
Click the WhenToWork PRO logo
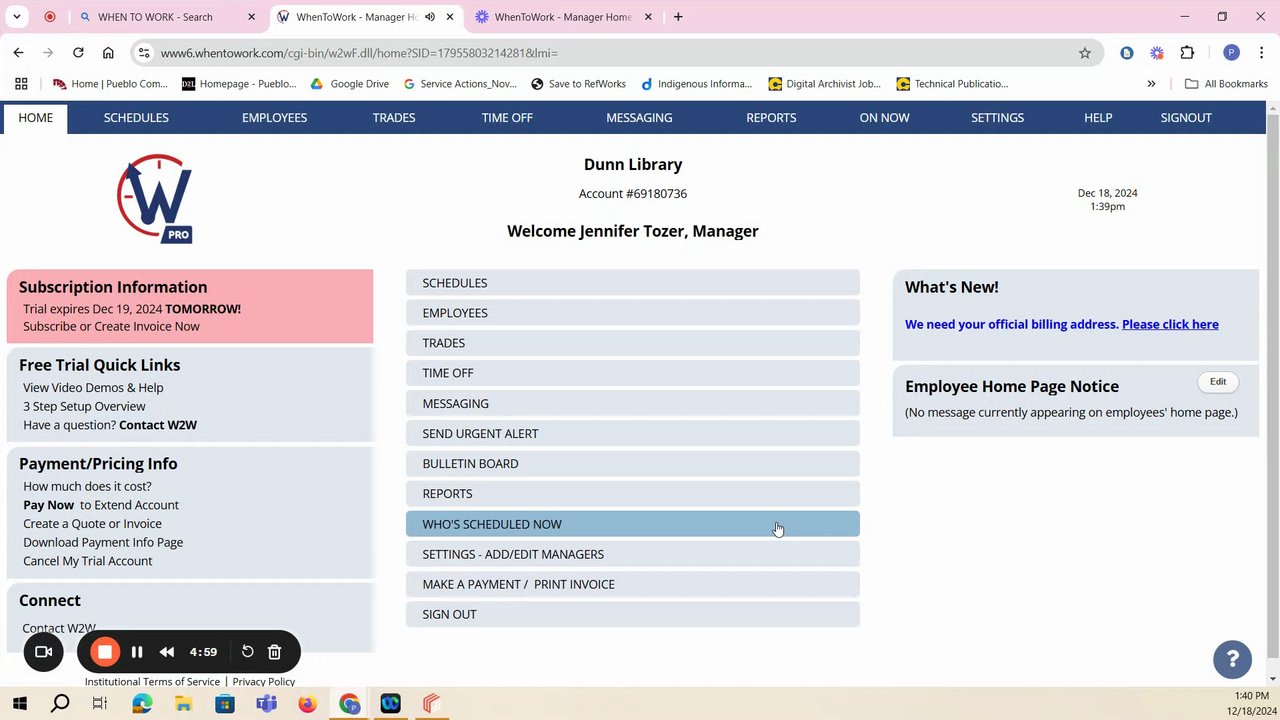[155, 199]
